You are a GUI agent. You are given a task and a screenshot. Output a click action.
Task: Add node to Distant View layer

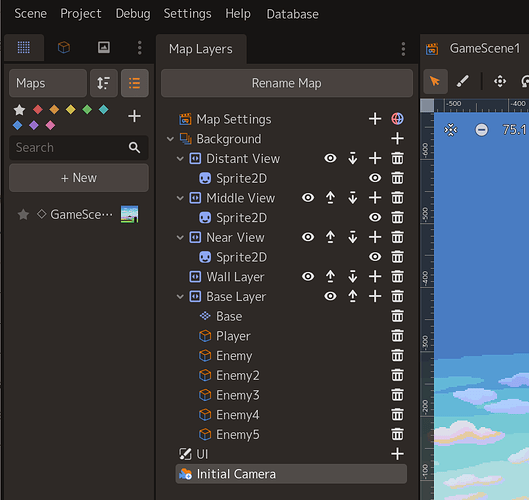coord(375,158)
